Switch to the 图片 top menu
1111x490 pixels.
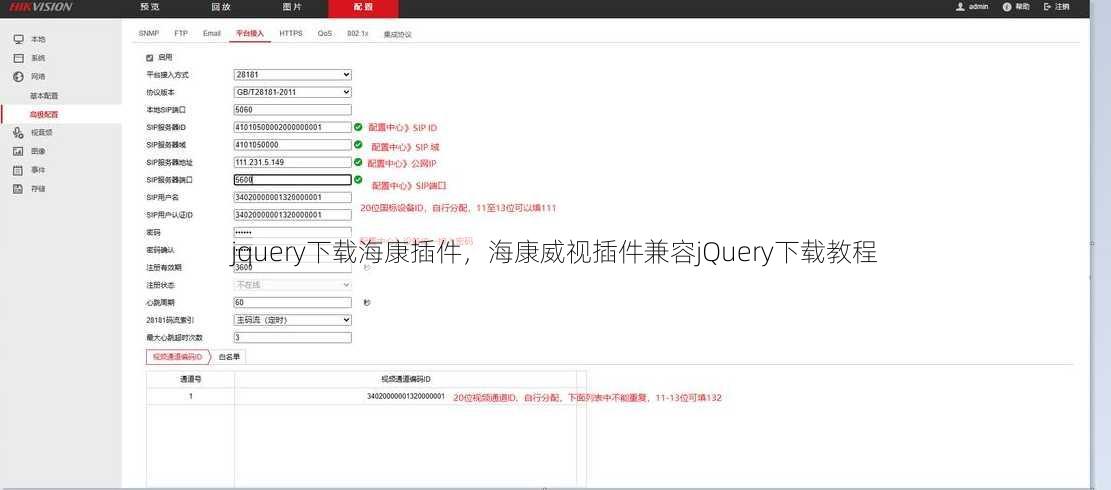(x=292, y=7)
